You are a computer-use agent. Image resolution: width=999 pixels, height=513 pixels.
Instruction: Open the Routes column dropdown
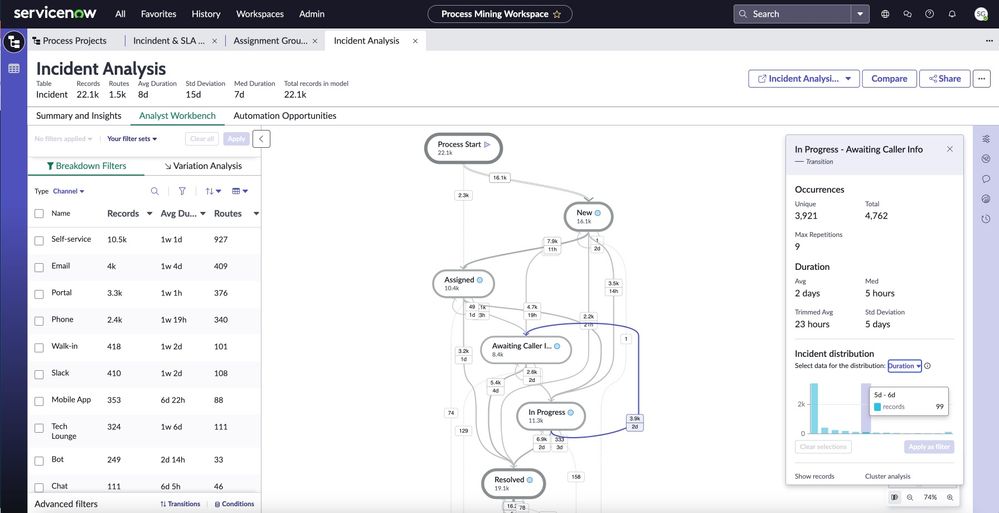[x=256, y=214]
